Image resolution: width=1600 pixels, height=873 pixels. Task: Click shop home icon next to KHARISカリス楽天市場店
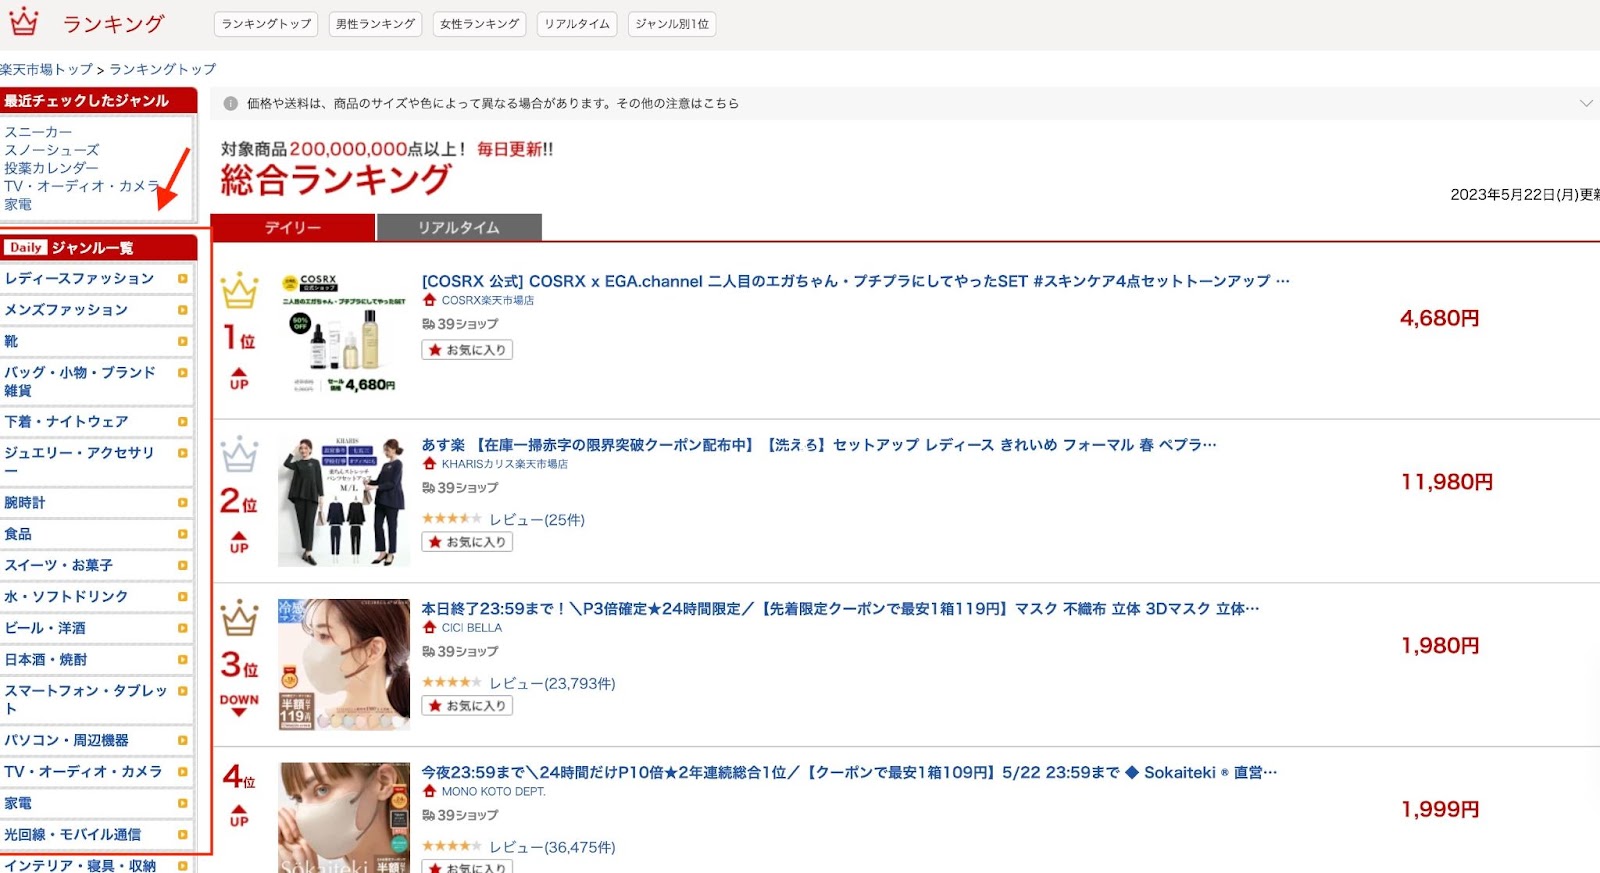[x=430, y=464]
